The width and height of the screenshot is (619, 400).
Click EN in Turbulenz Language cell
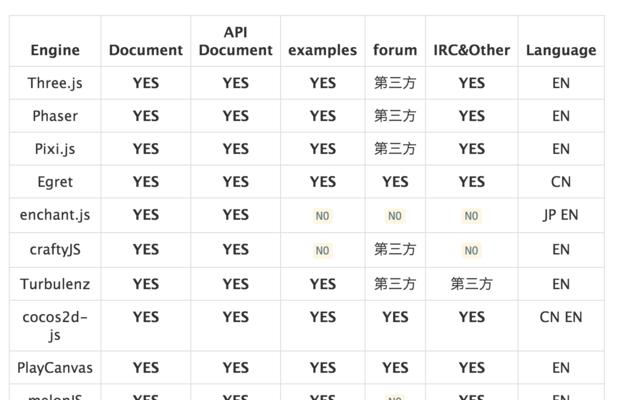(x=561, y=284)
